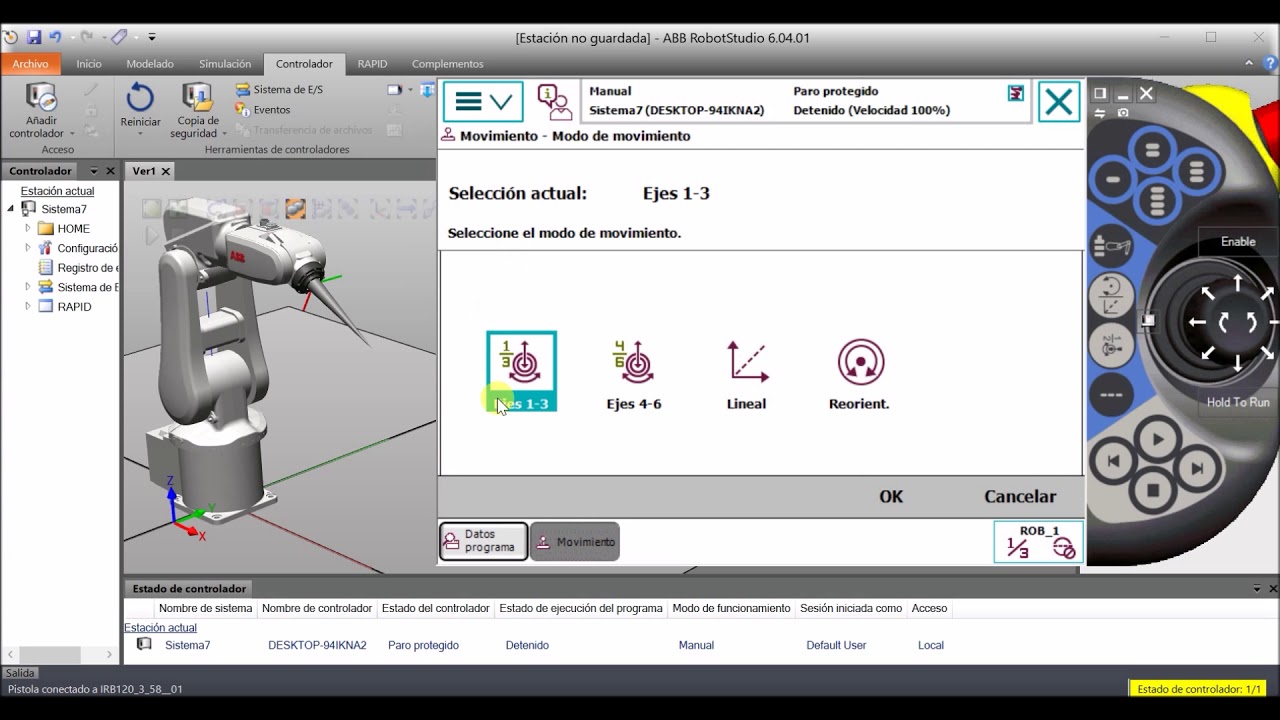Viewport: 1280px width, 720px height.
Task: Click the Hold To Run button
Action: tap(1238, 402)
